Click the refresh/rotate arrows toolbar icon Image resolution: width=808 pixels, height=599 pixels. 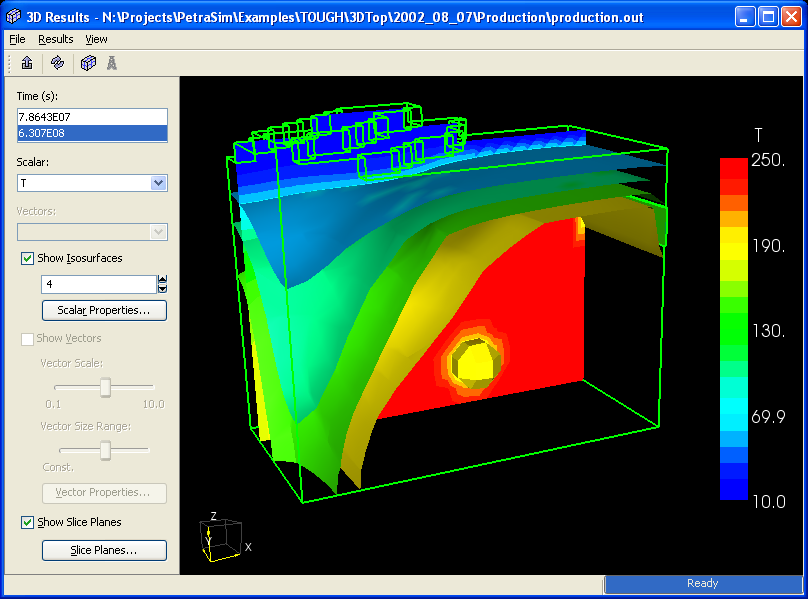[x=57, y=63]
